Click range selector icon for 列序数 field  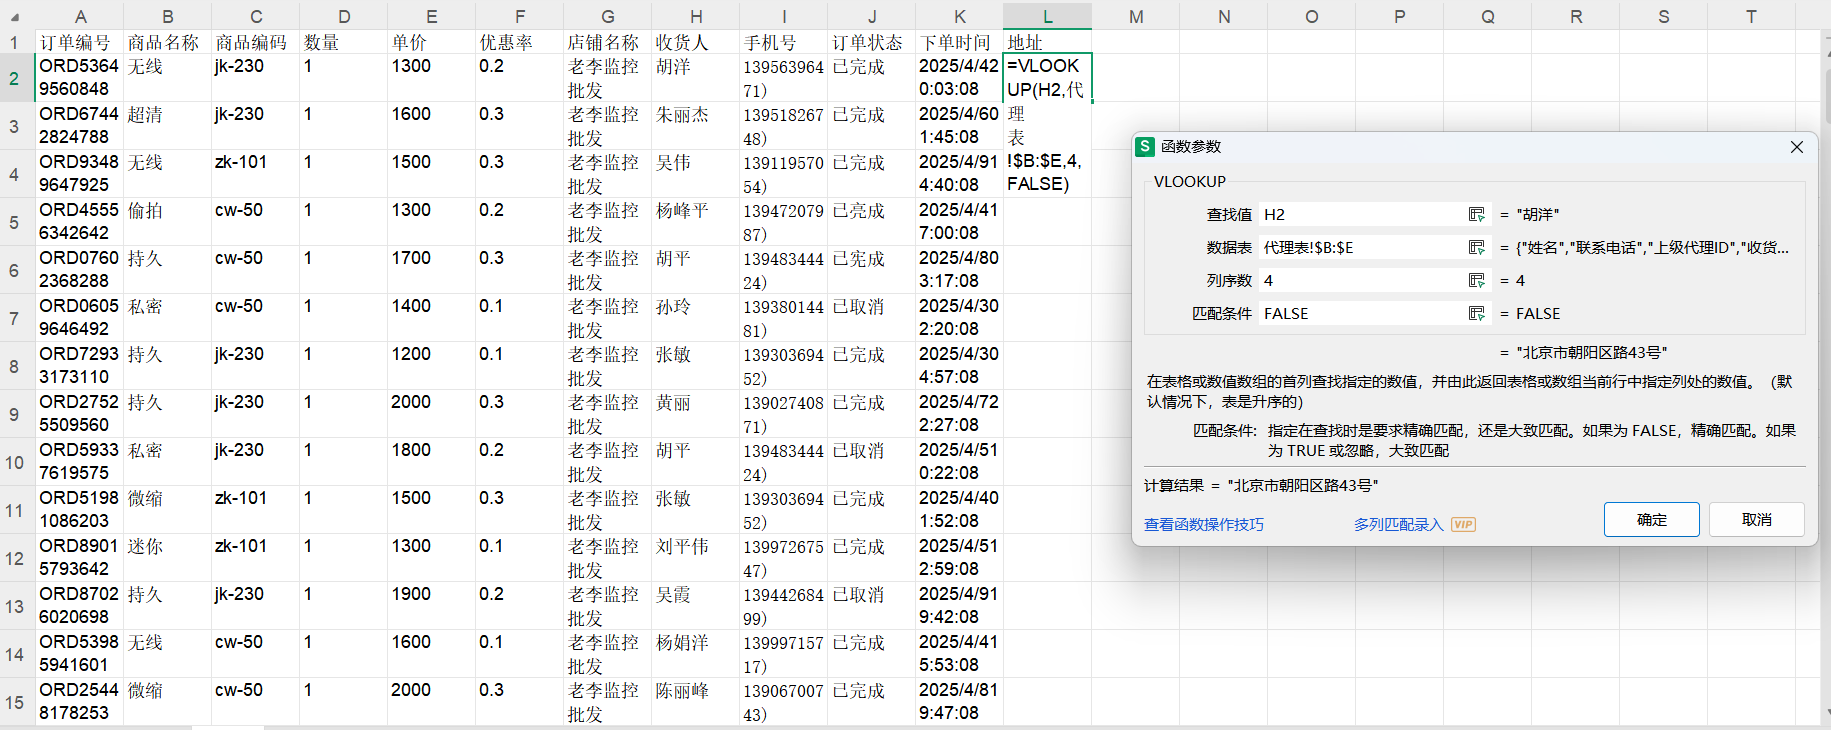(x=1476, y=281)
